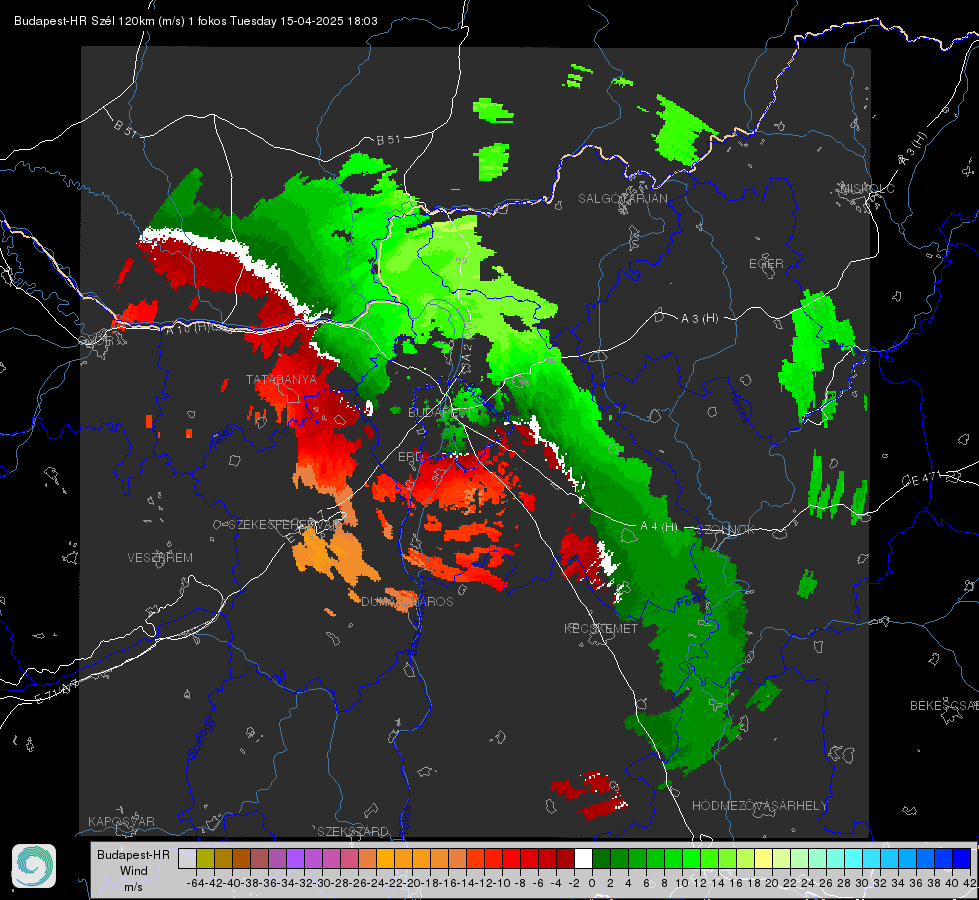Pick the cyan swatch between 28 and 30
This screenshot has width=979, height=900.
[x=854, y=858]
